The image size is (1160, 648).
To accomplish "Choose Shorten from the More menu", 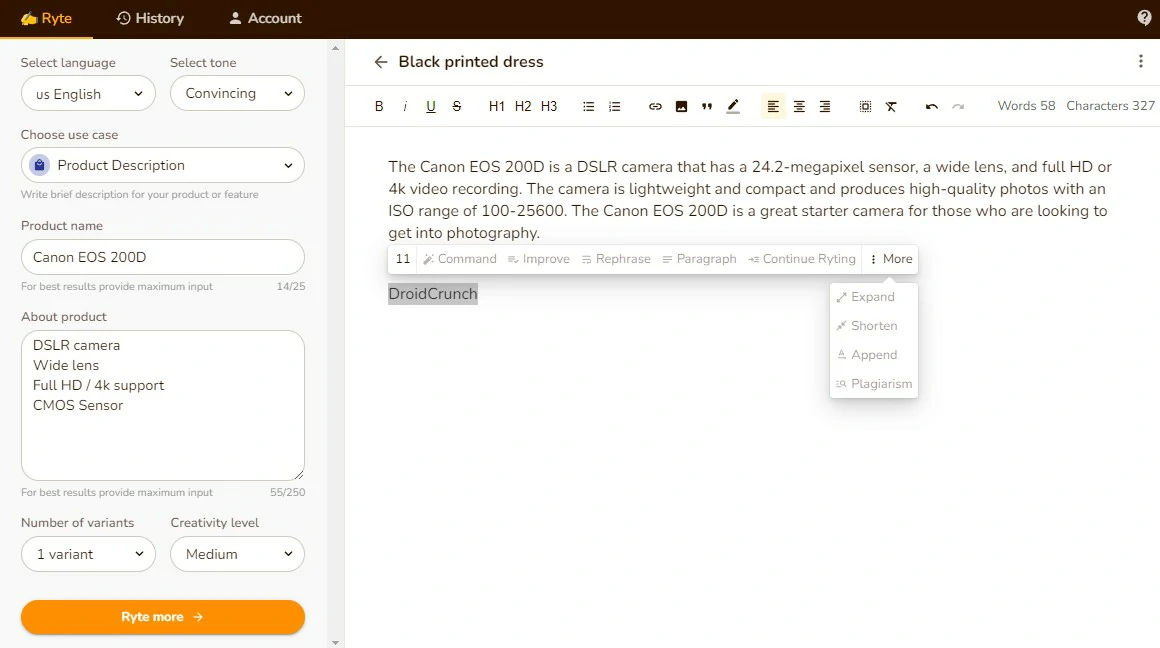I will (873, 325).
